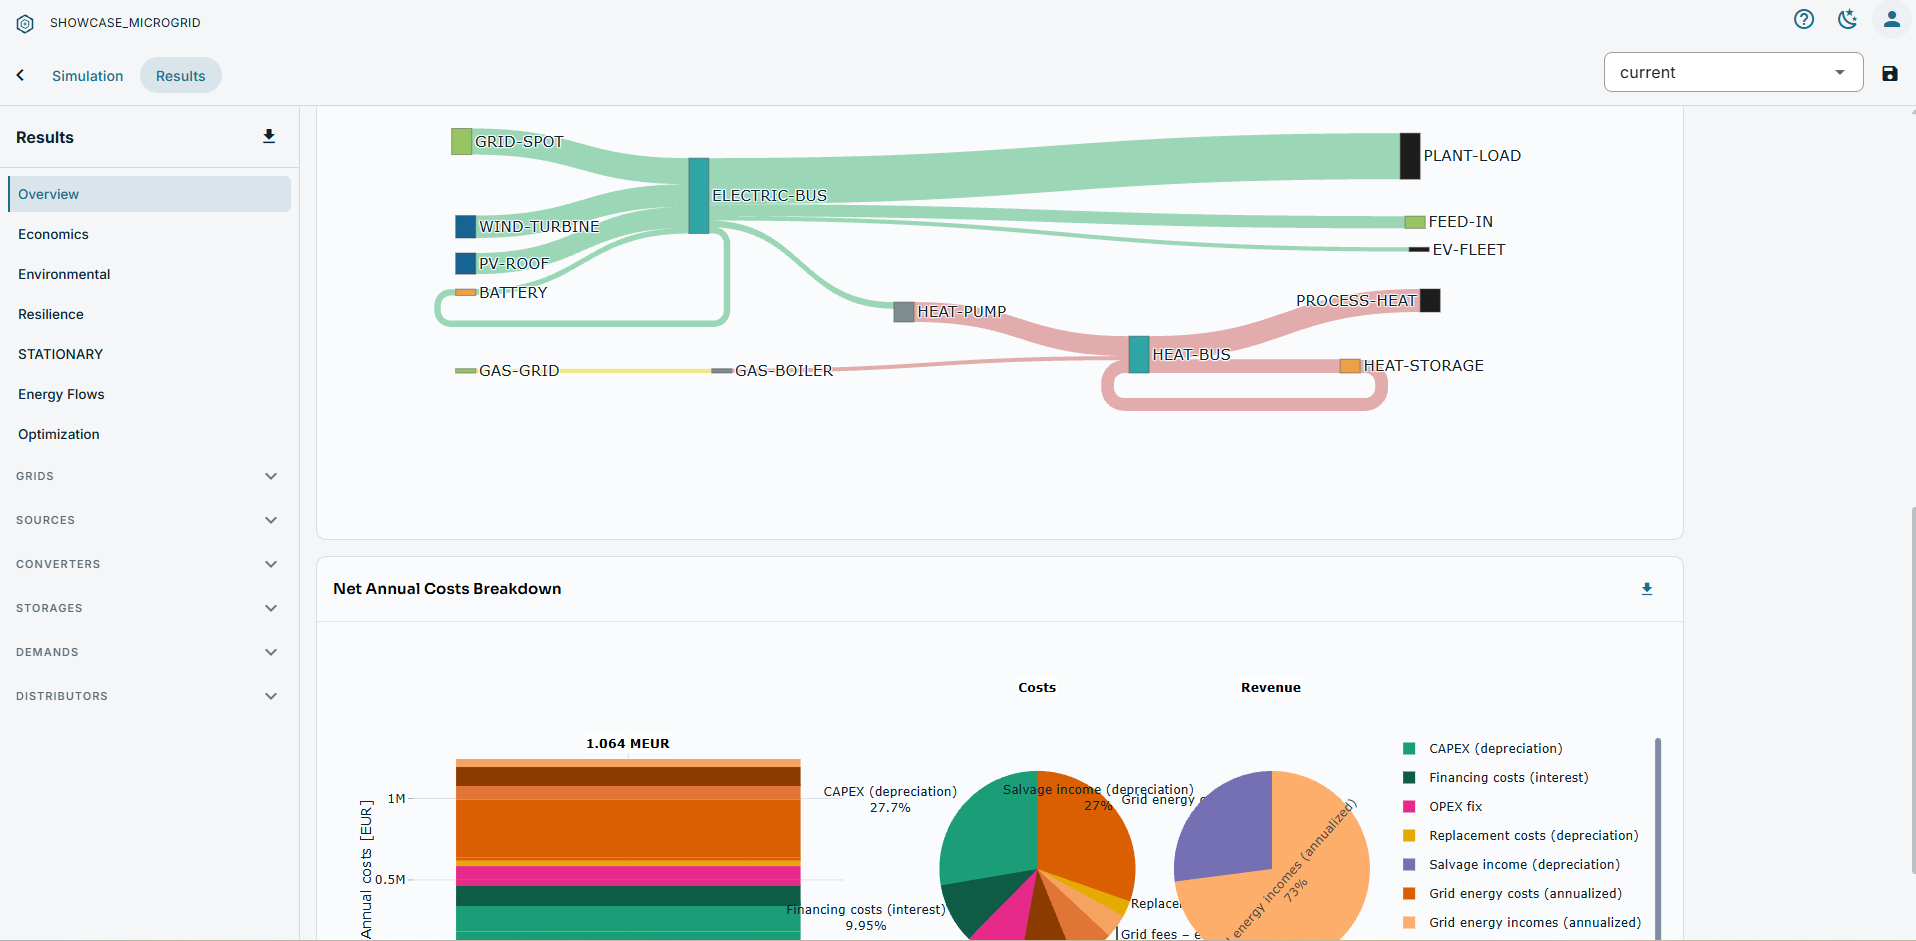This screenshot has height=941, width=1916.
Task: Expand the STORAGES section
Action: [x=148, y=608]
